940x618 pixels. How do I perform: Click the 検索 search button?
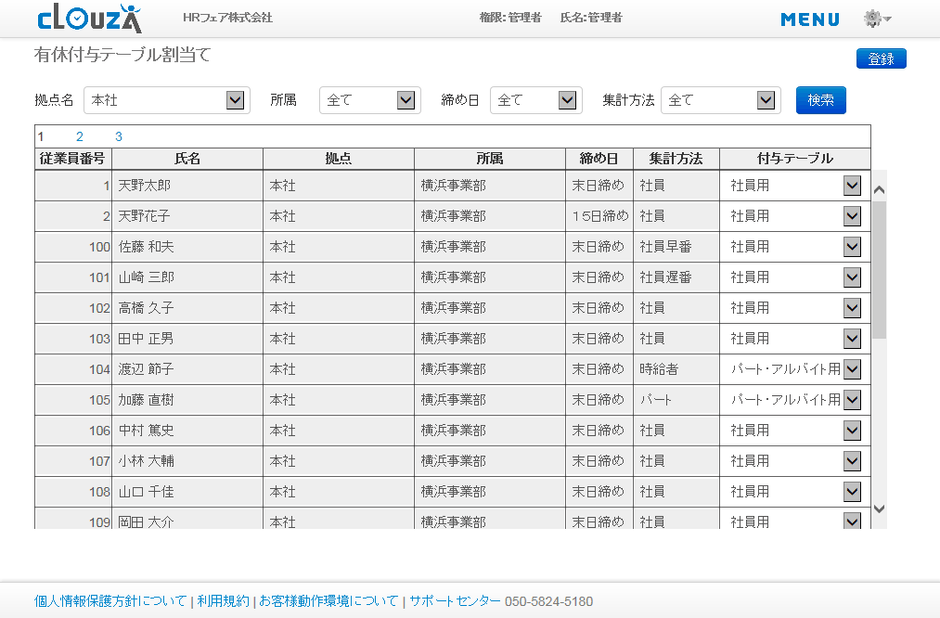(x=820, y=100)
